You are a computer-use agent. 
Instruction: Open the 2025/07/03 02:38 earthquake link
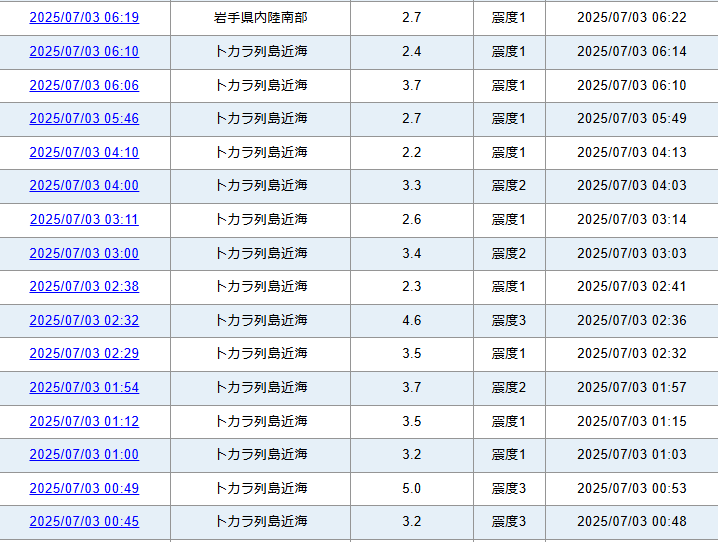84,287
